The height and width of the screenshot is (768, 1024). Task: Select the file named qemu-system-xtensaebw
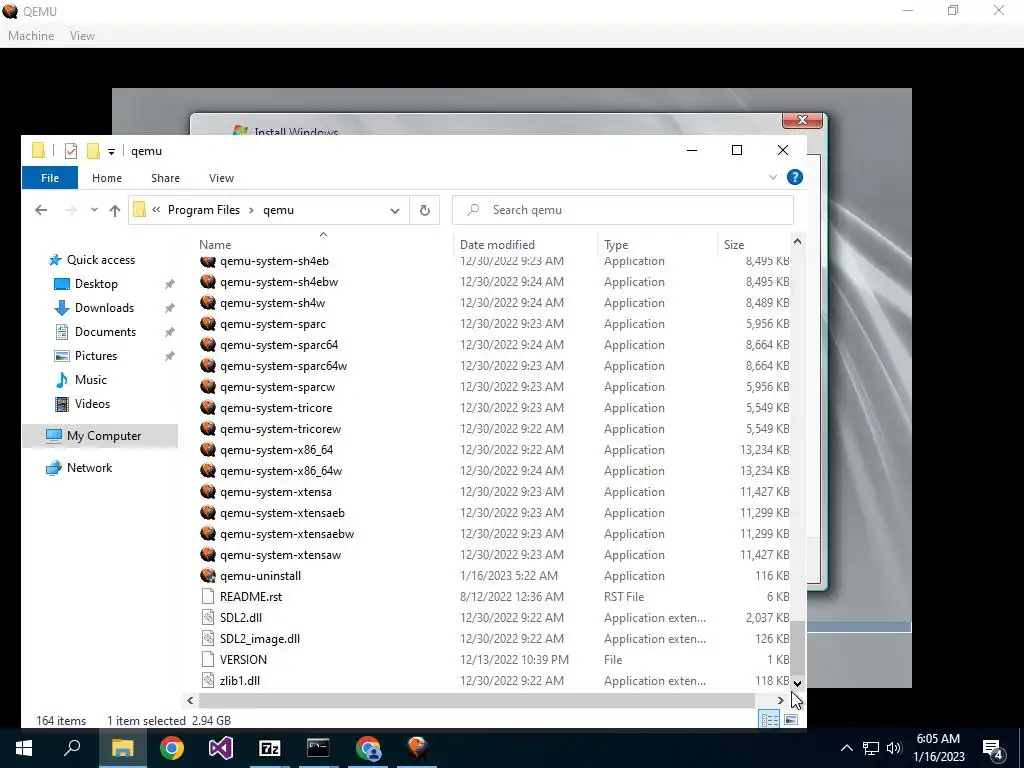click(x=287, y=534)
